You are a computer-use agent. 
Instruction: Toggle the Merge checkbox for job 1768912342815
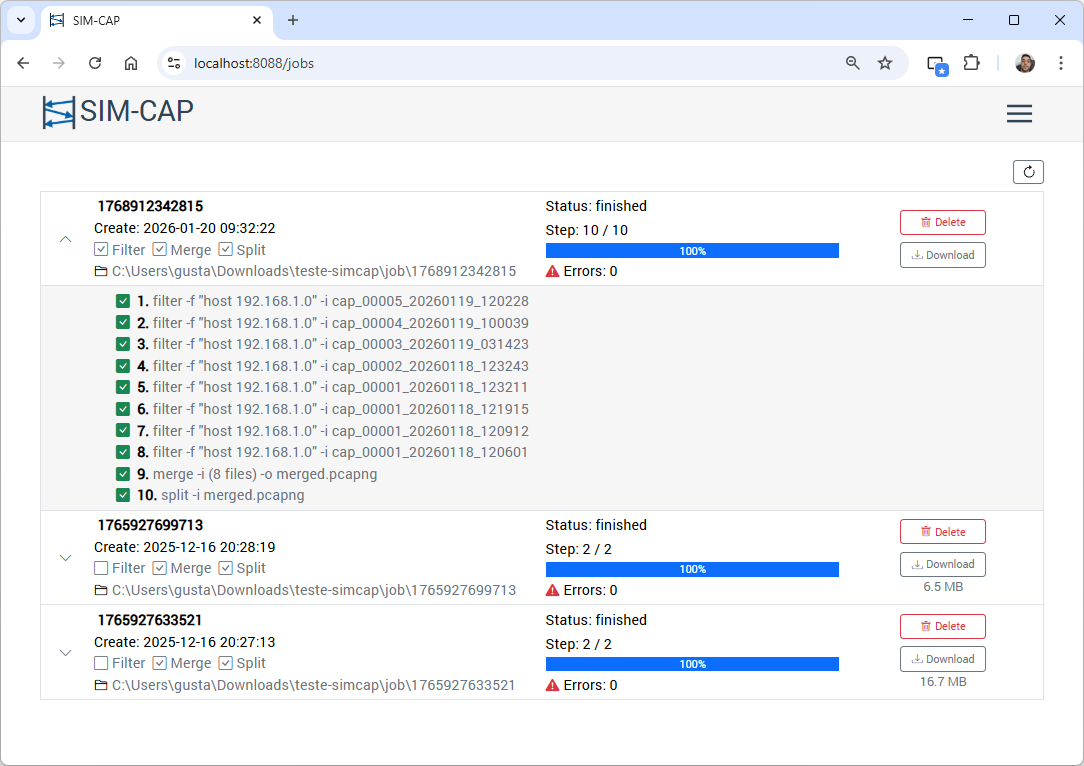160,250
